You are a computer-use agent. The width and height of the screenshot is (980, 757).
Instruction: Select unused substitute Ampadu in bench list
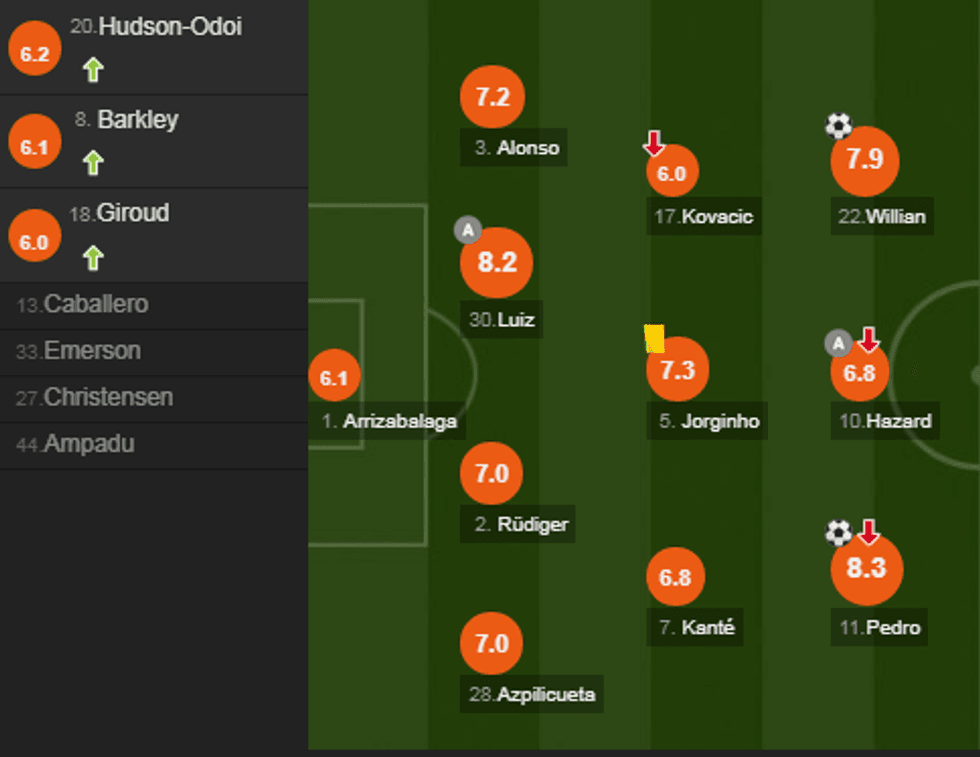click(75, 444)
